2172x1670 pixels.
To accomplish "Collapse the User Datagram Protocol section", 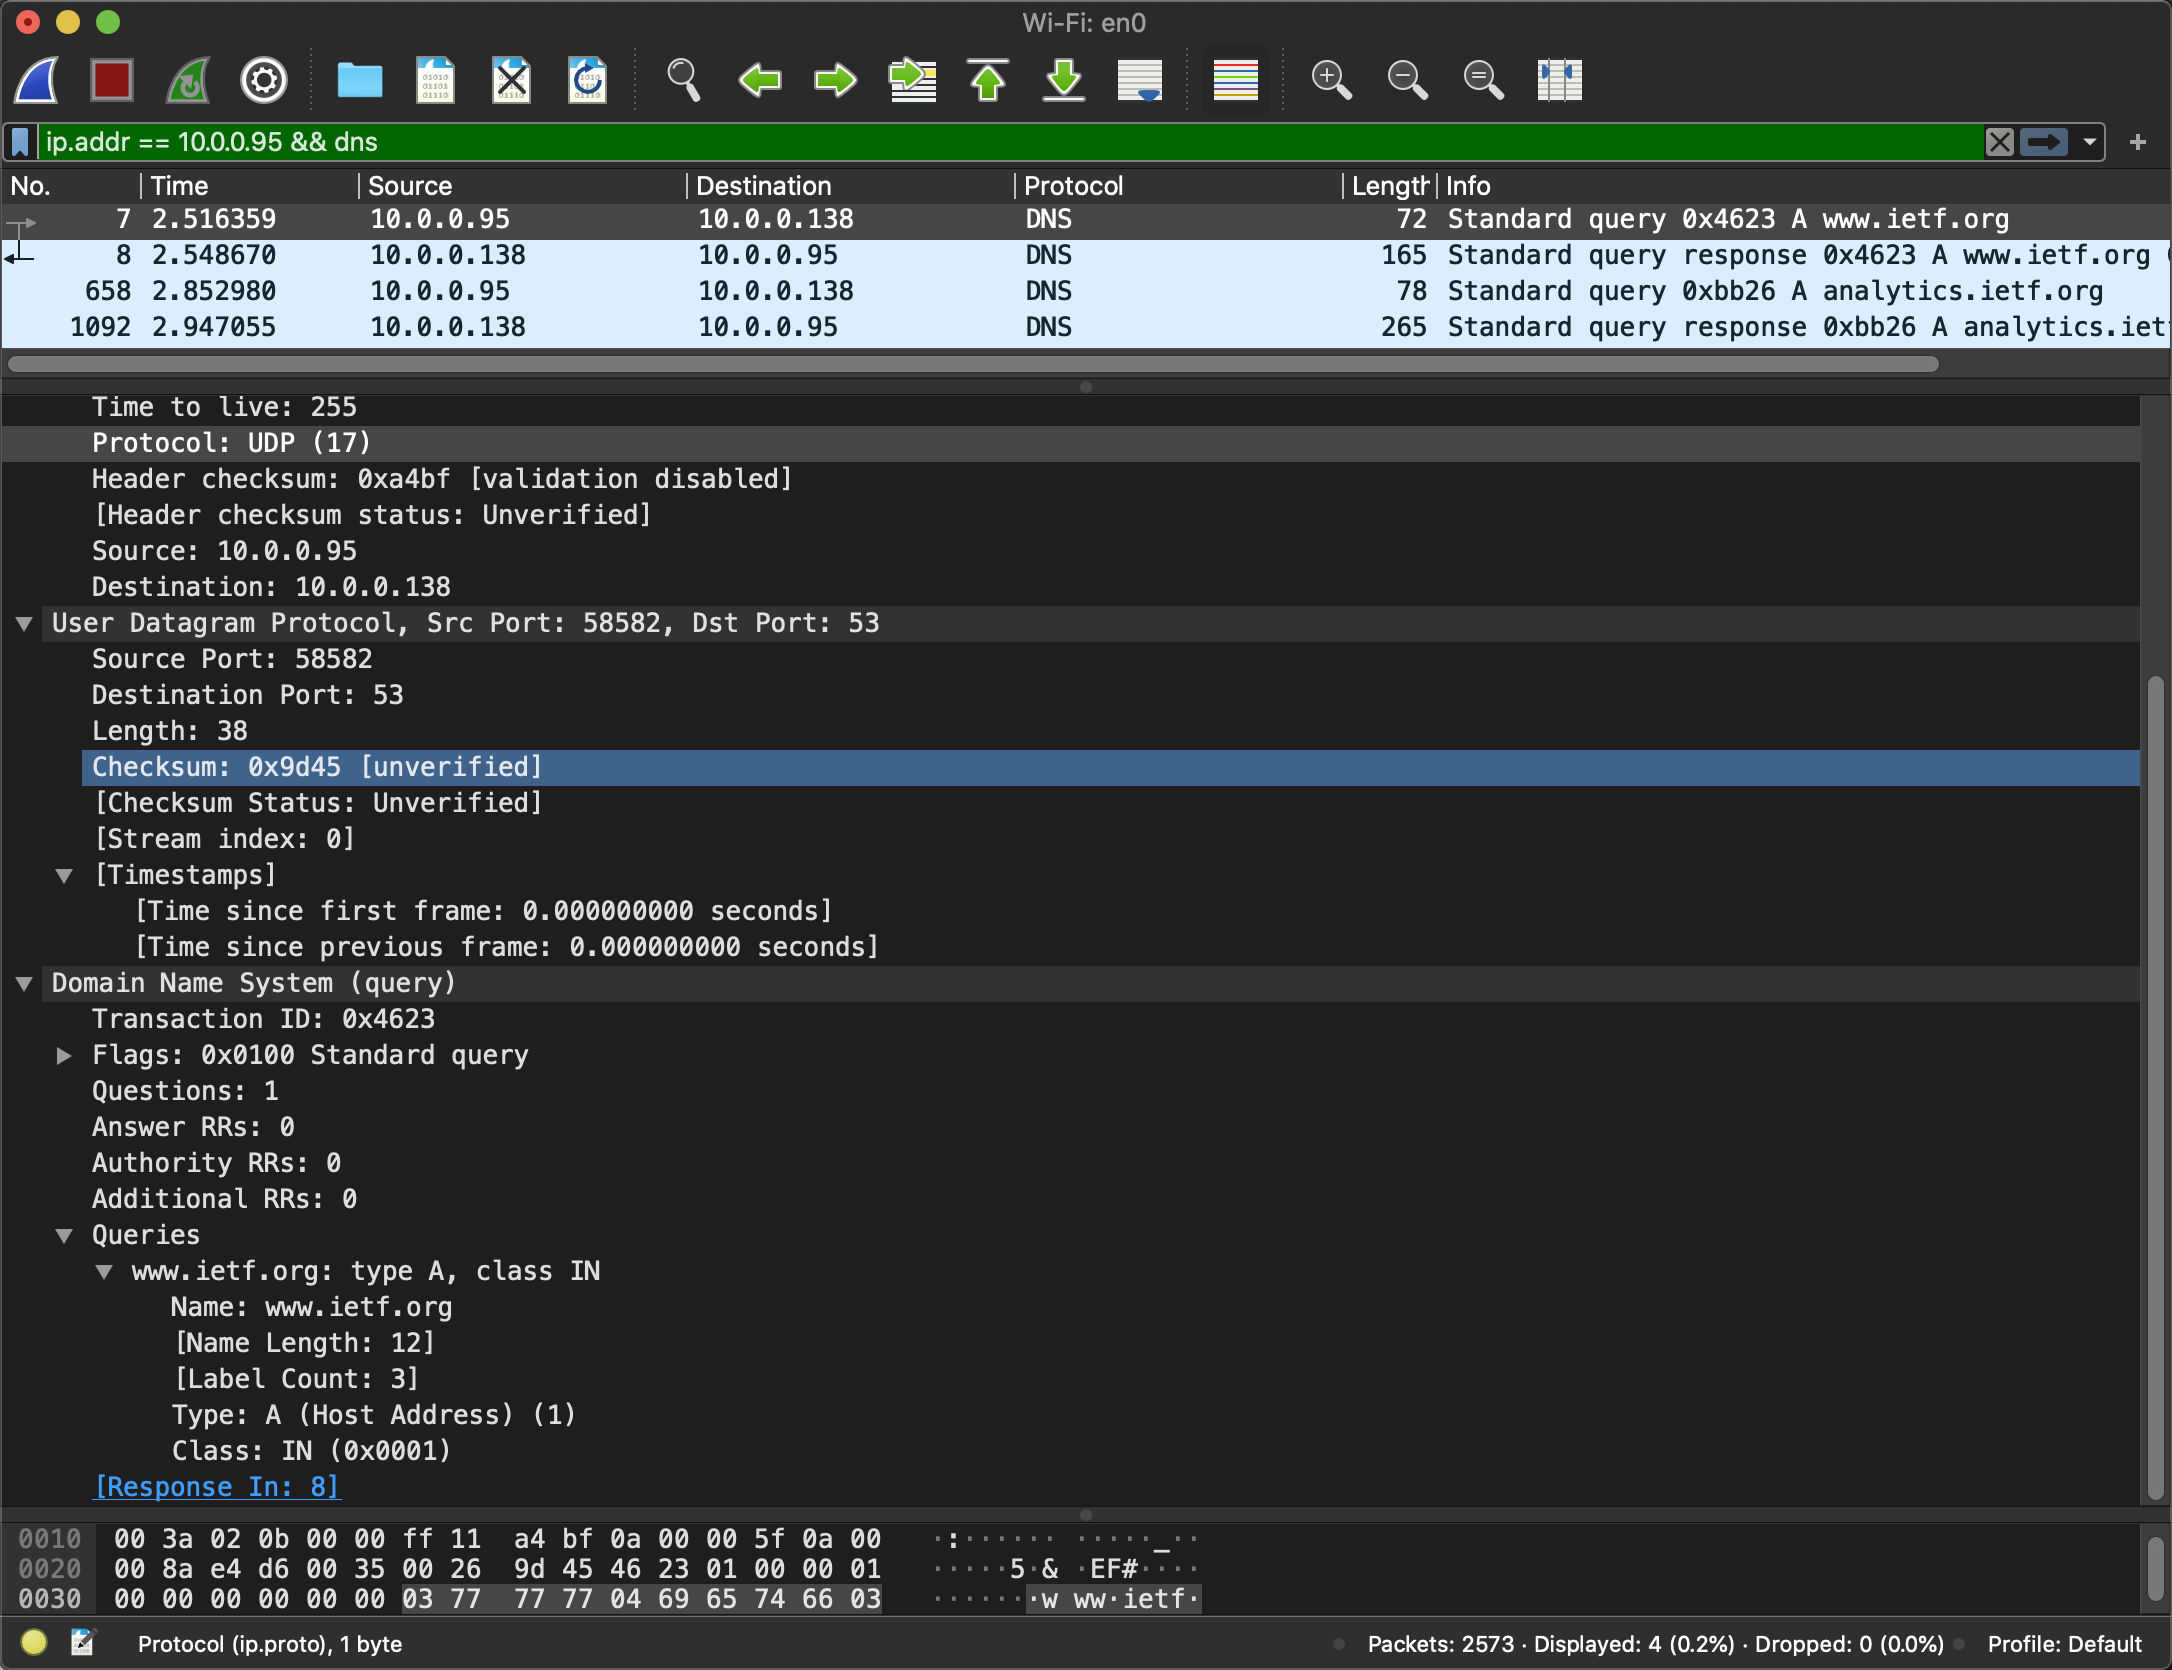I will [25, 624].
